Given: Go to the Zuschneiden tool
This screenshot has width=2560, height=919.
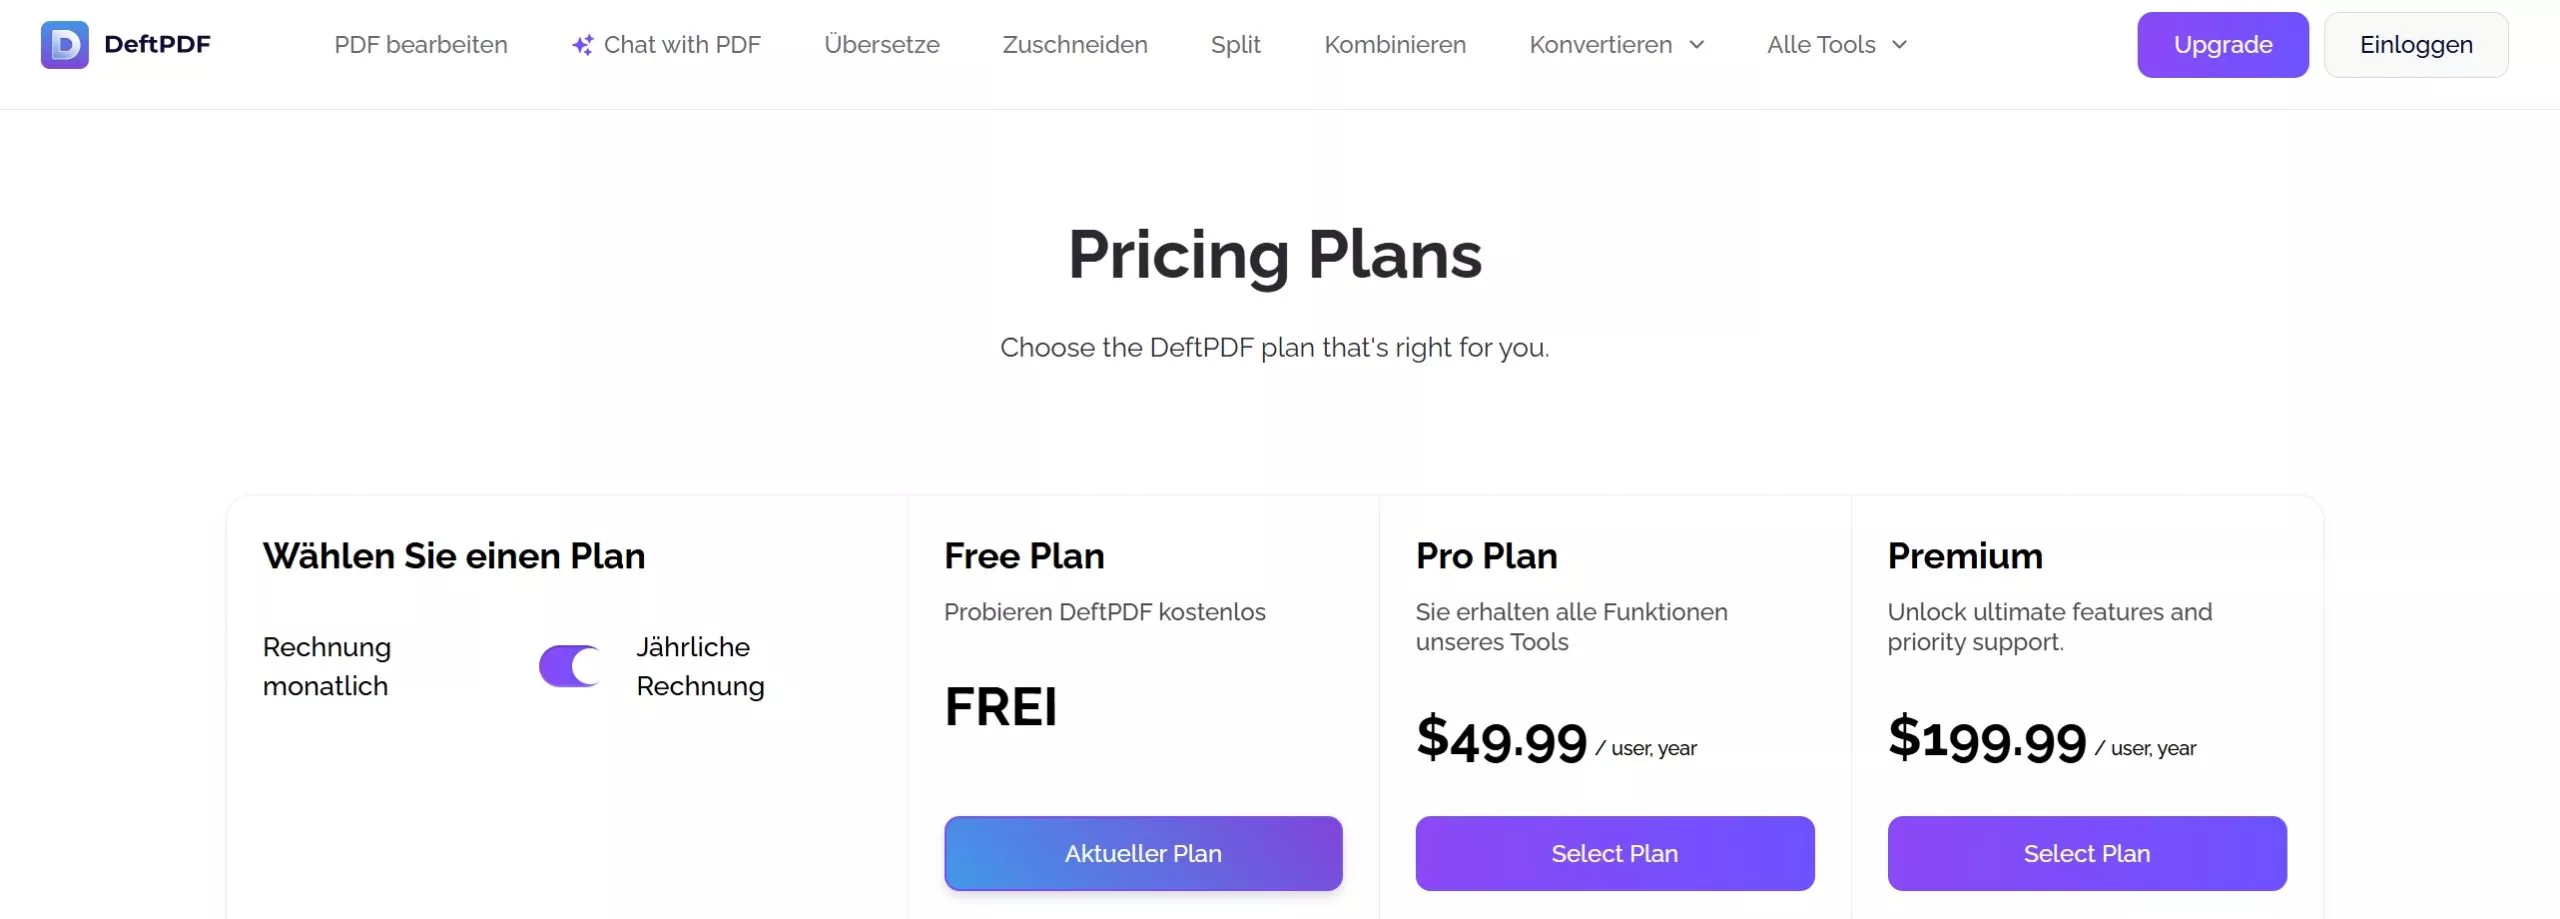Looking at the screenshot, I should 1075,45.
